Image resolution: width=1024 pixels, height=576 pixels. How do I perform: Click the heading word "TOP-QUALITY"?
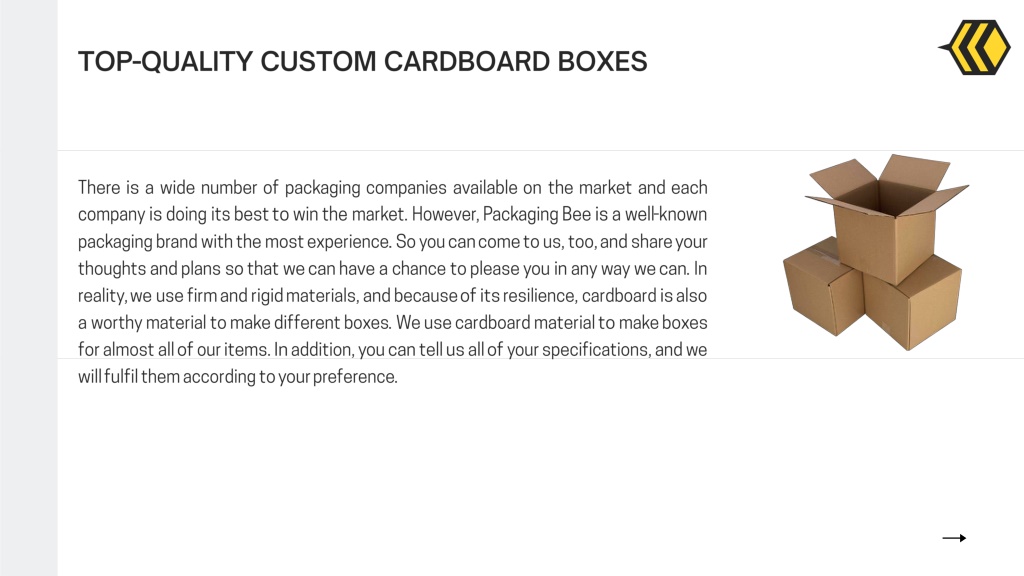tap(165, 61)
